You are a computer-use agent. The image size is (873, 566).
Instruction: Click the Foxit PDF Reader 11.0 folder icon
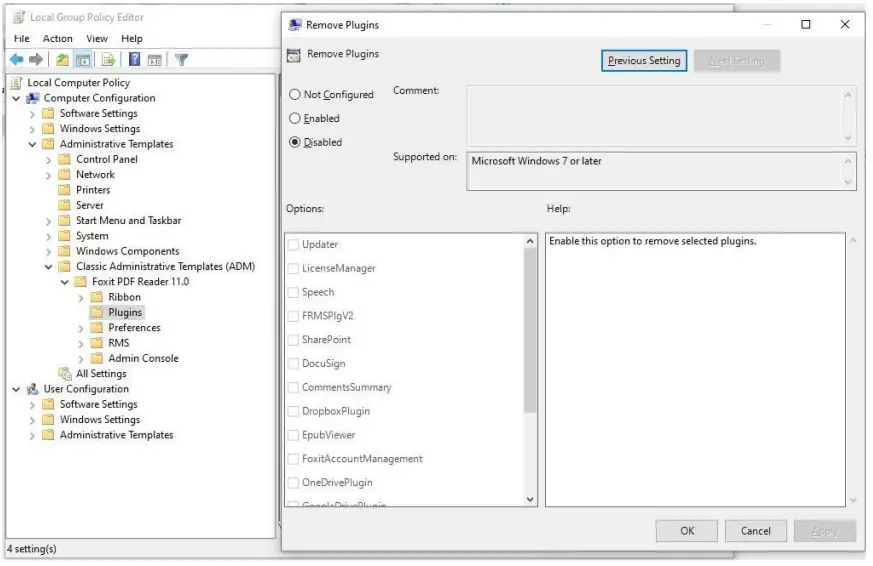pyautogui.click(x=81, y=282)
